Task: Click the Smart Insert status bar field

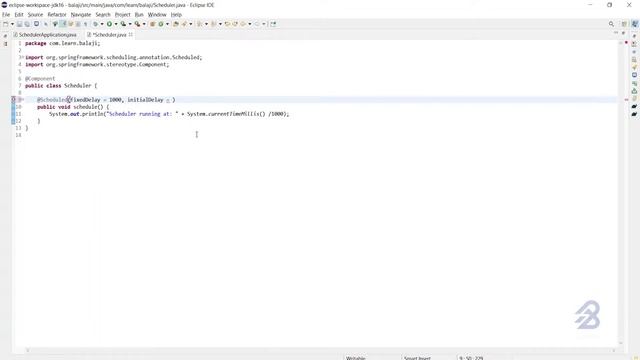Action: click(417, 358)
